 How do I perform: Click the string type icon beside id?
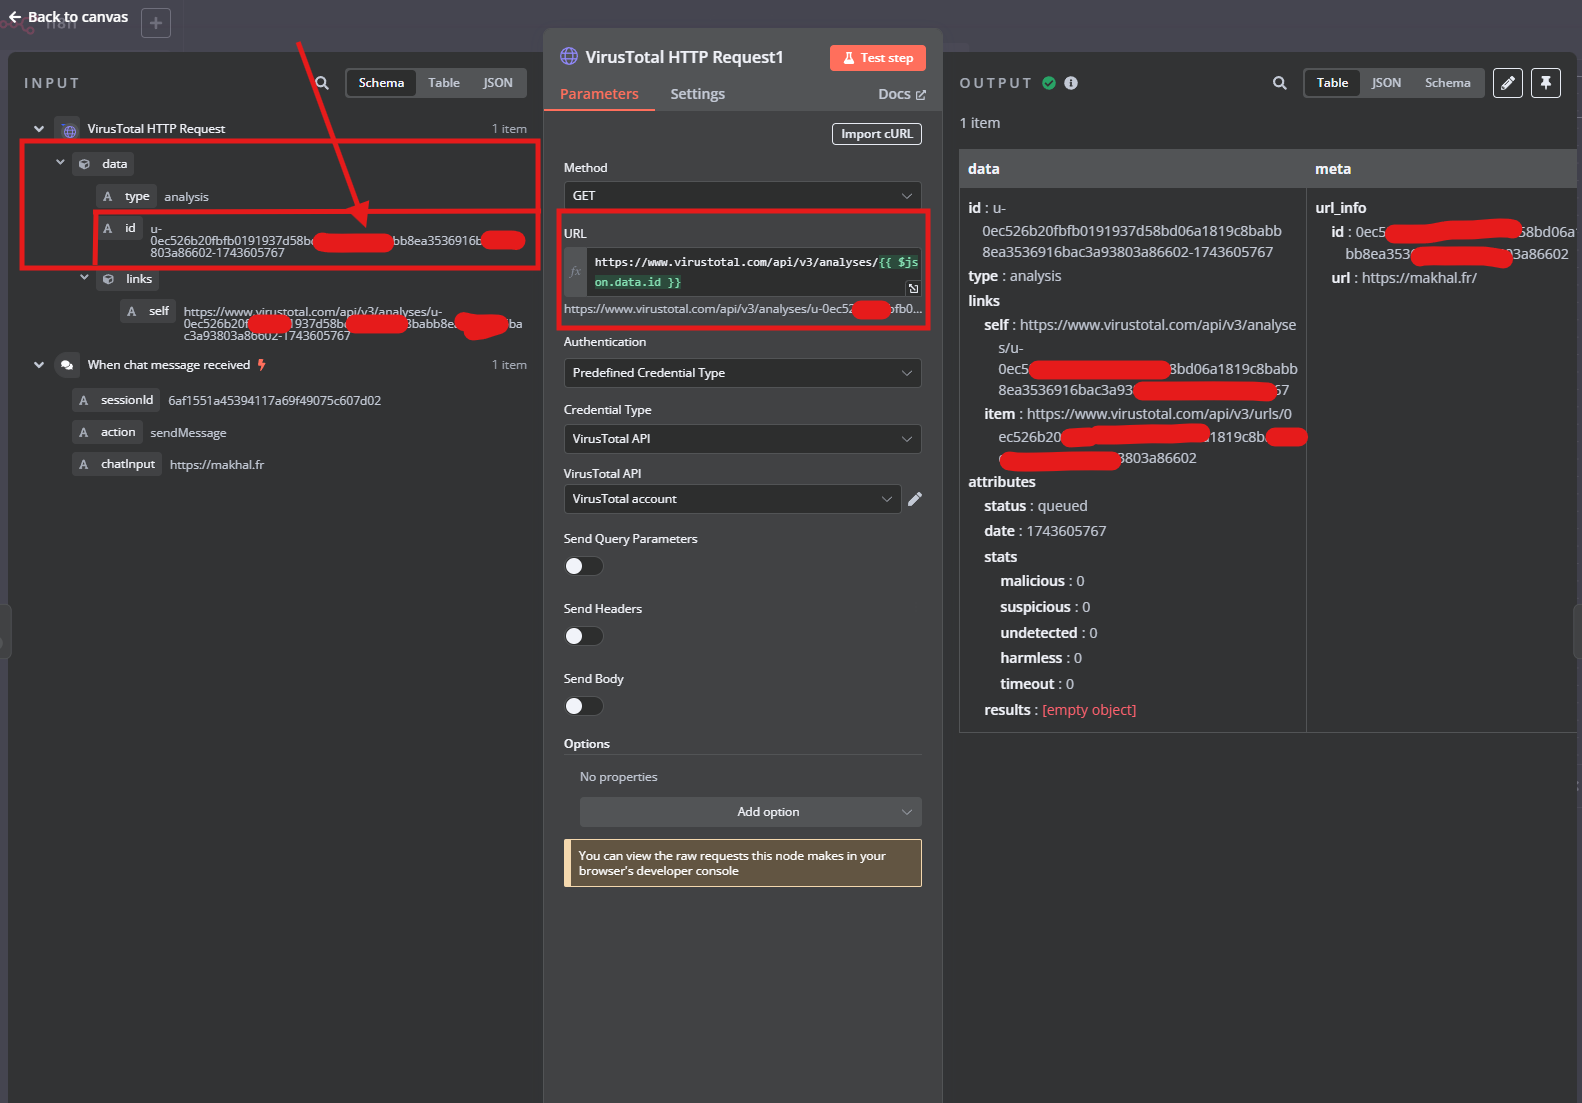coord(108,228)
